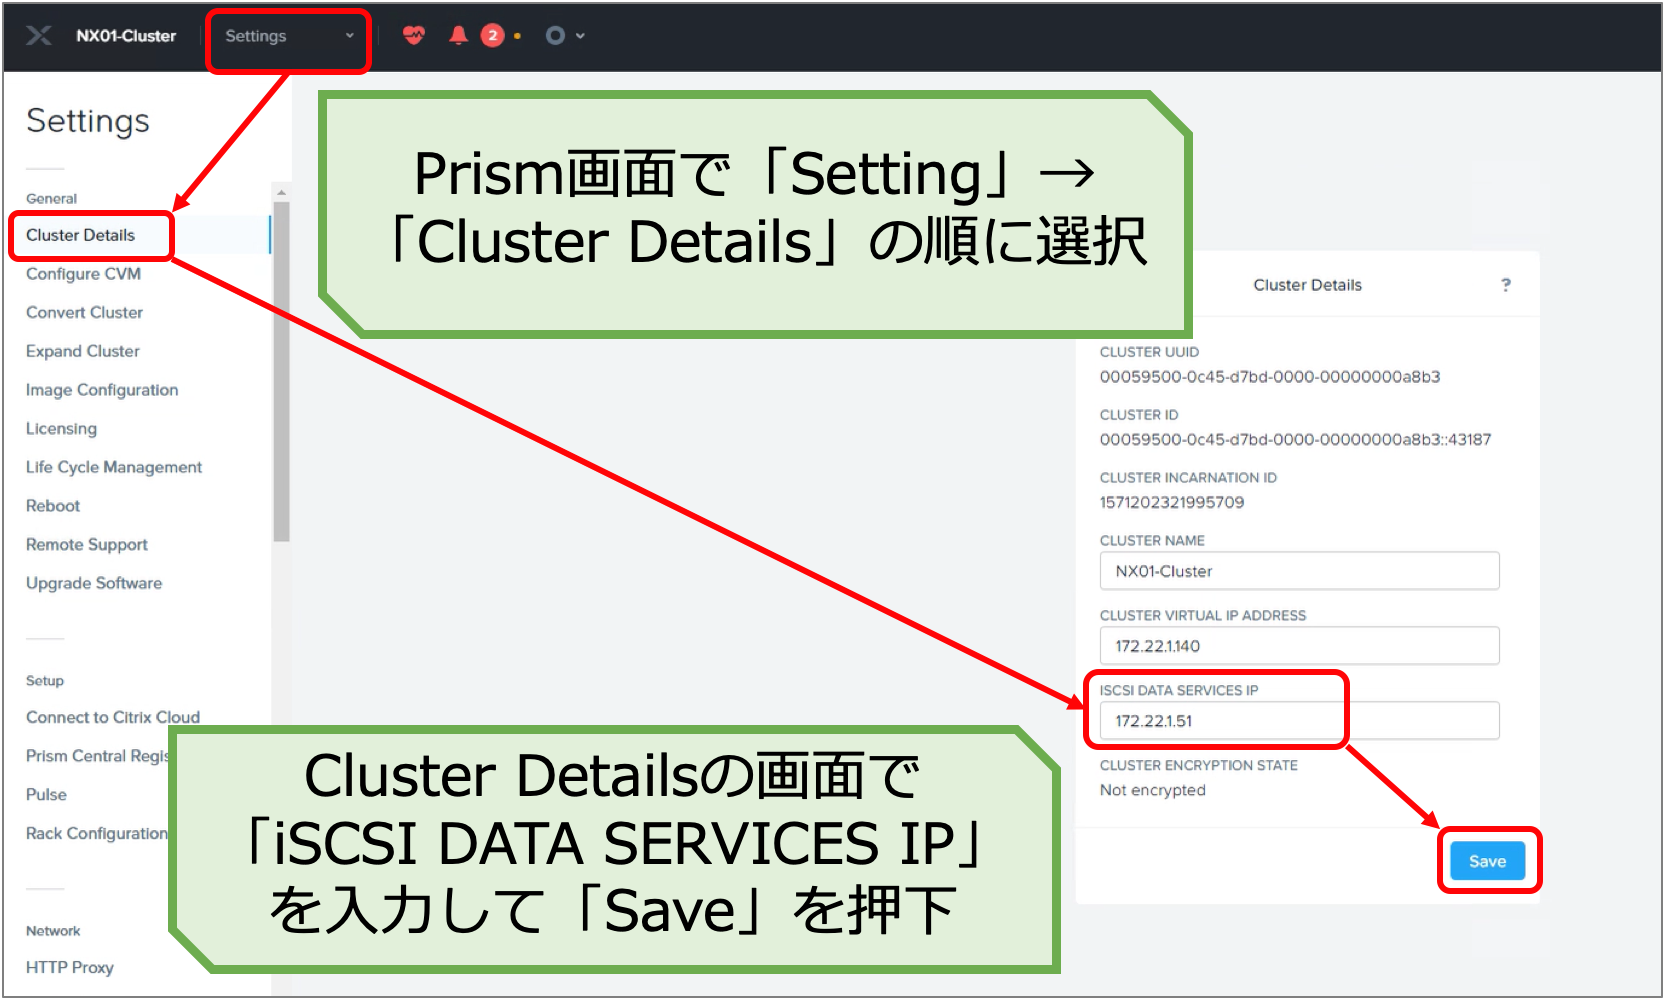Open HTTP Proxy settings

(70, 967)
